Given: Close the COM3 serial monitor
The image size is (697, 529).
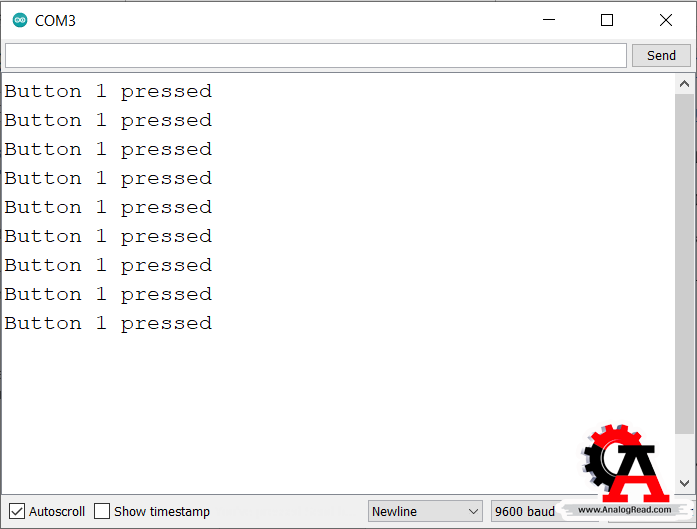Looking at the screenshot, I should pyautogui.click(x=665, y=20).
